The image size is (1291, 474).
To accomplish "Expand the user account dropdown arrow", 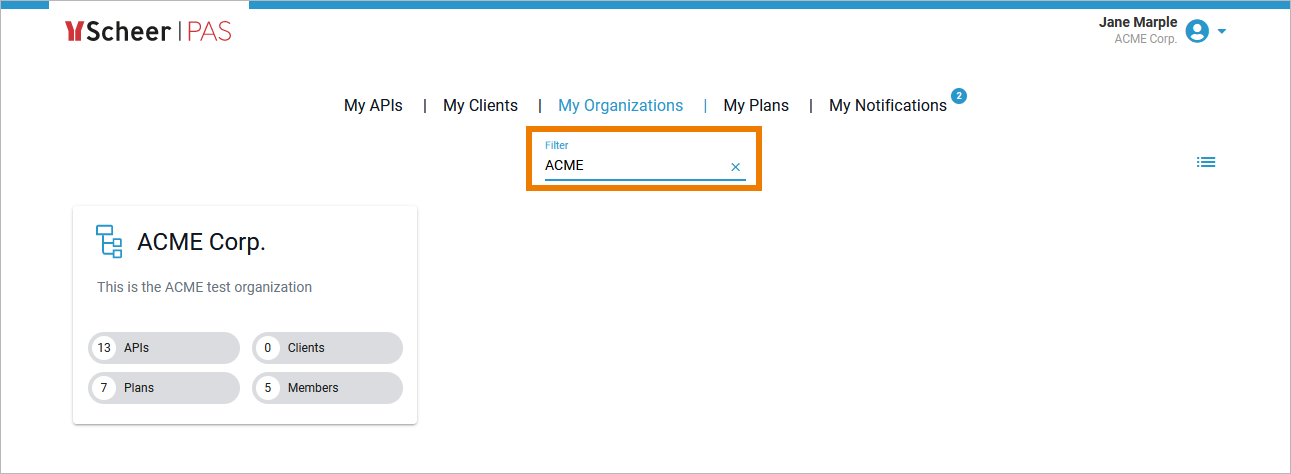I will 1222,32.
